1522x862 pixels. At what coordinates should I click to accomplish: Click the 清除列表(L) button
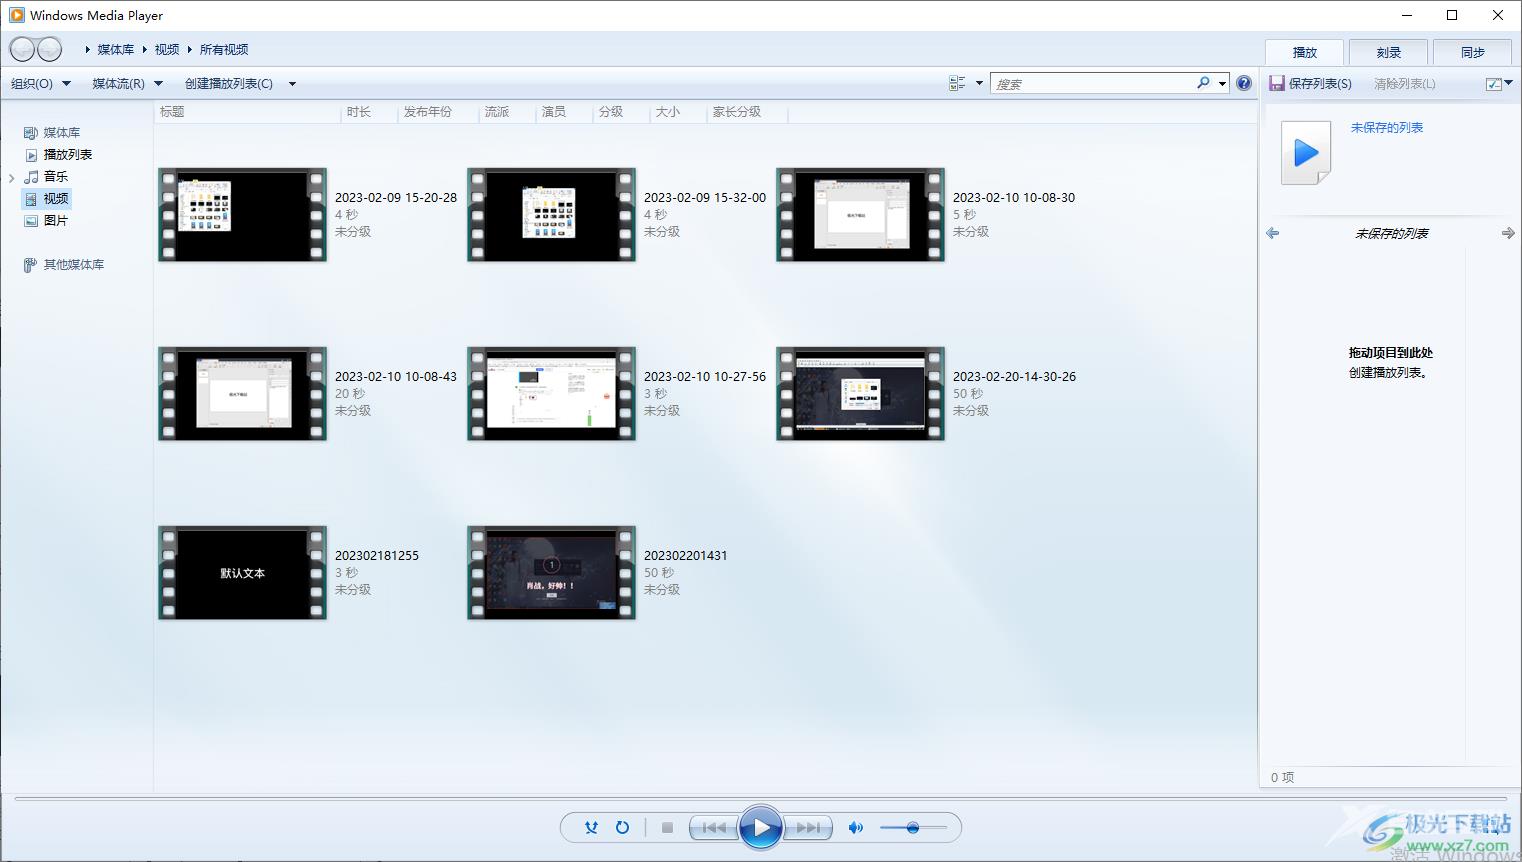(x=1405, y=83)
